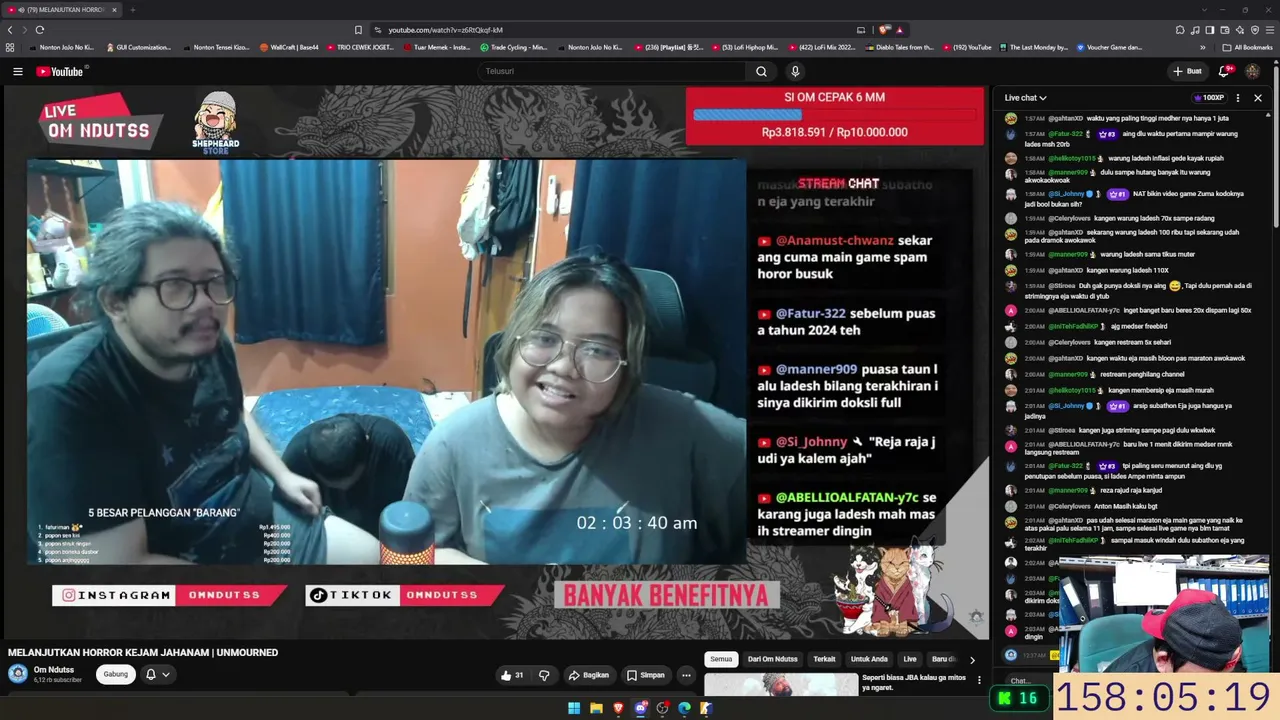Open more actions below the video
Image resolution: width=1280 pixels, height=720 pixels.
[686, 675]
